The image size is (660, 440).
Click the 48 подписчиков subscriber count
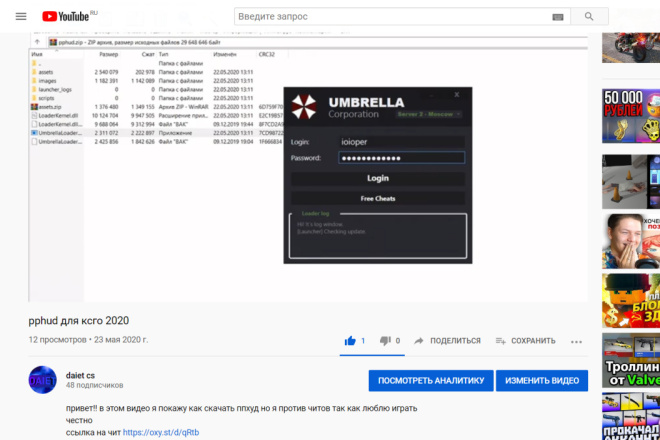click(x=94, y=385)
